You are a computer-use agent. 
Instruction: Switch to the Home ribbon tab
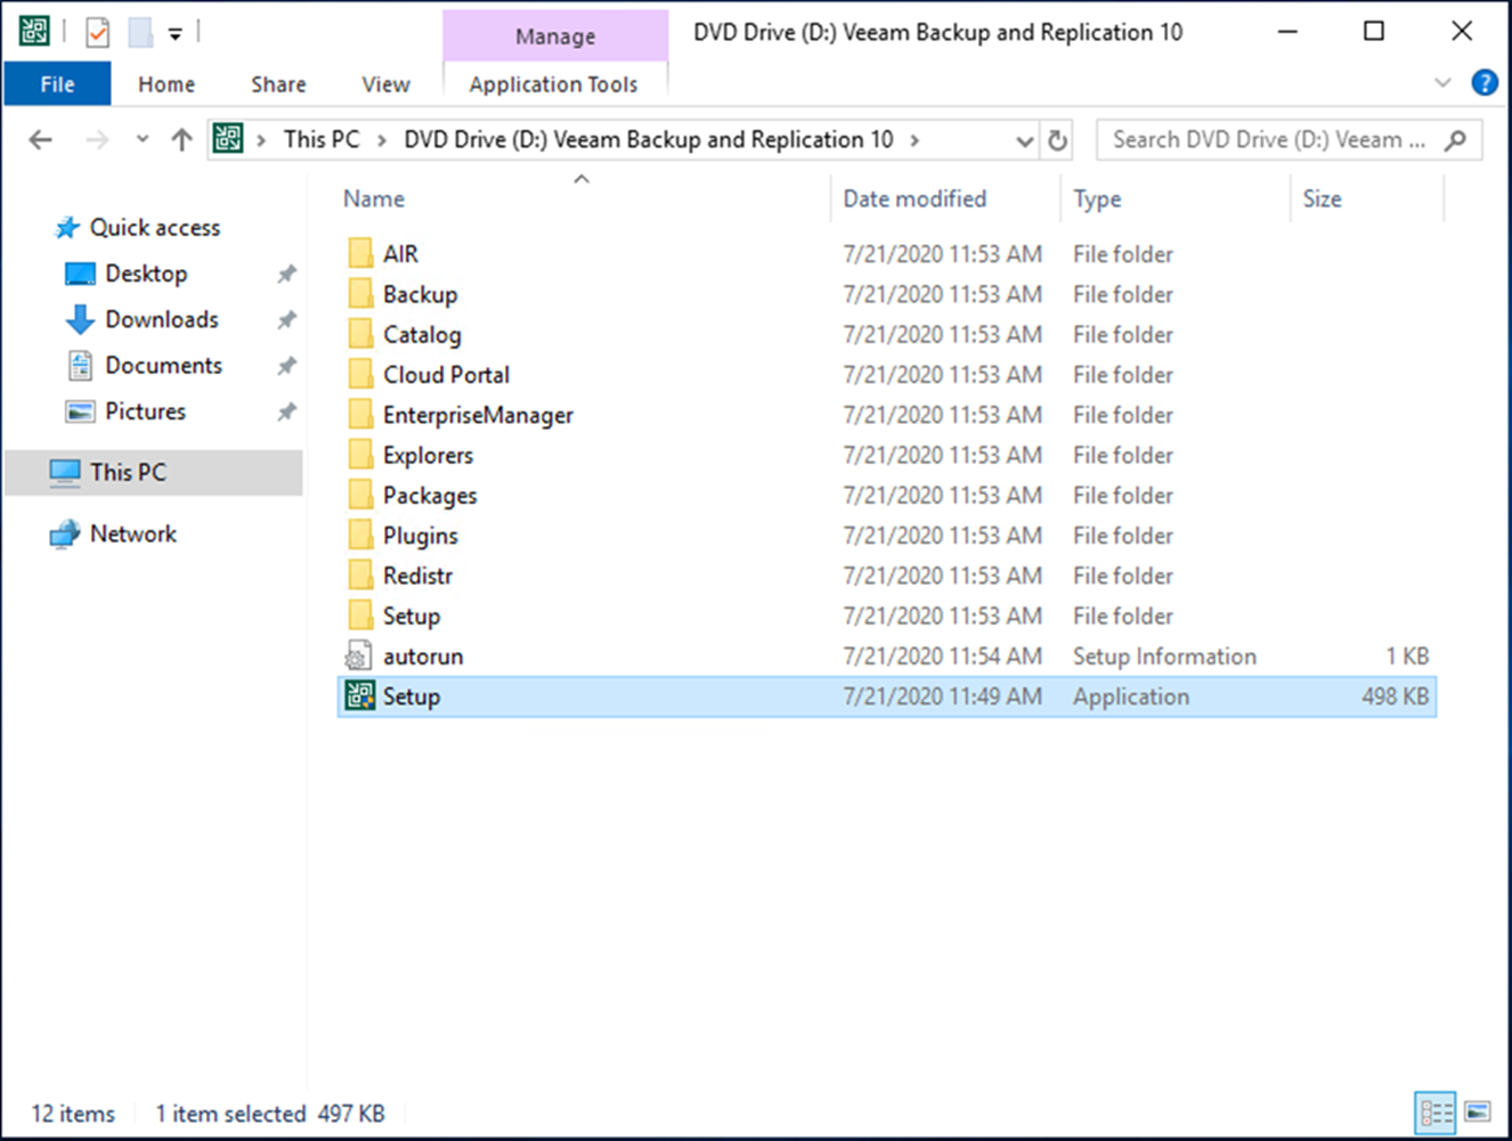[x=166, y=84]
